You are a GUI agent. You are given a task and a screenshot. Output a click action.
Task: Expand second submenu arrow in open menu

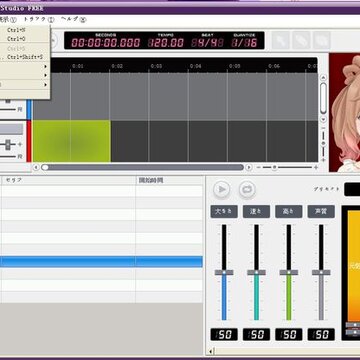tap(45, 76)
